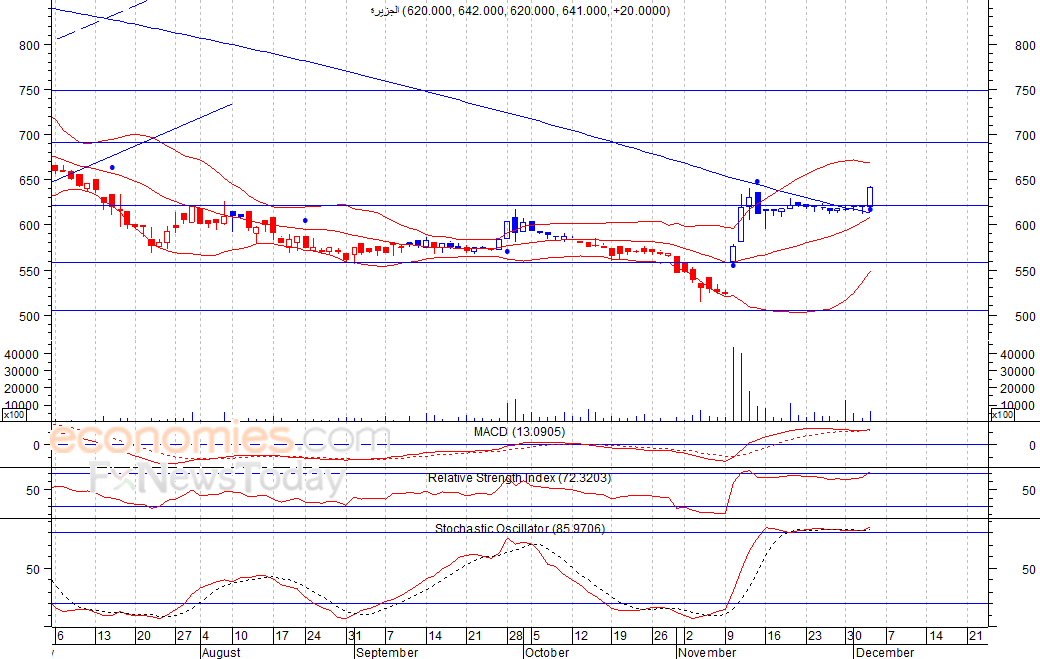Click the 650 price label on left axis

pos(29,181)
